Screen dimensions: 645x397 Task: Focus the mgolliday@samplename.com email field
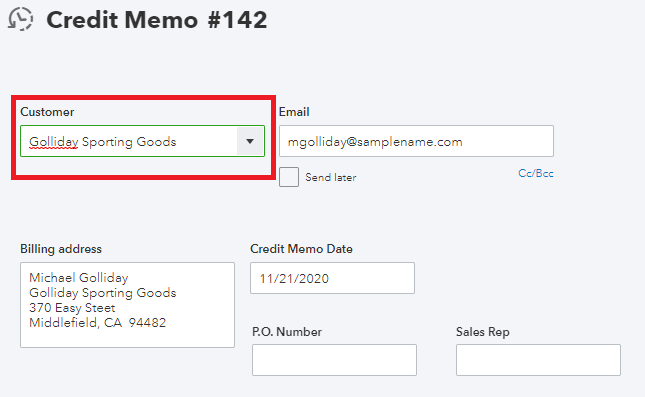pos(416,141)
